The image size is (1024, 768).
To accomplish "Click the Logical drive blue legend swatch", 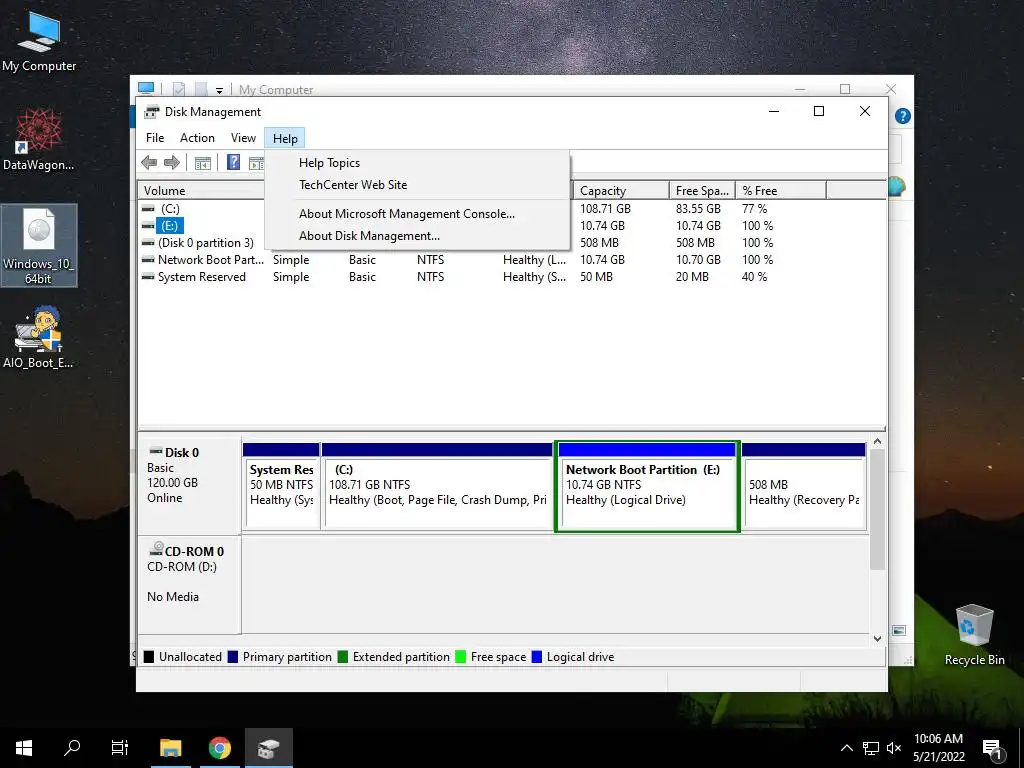I will [x=537, y=657].
